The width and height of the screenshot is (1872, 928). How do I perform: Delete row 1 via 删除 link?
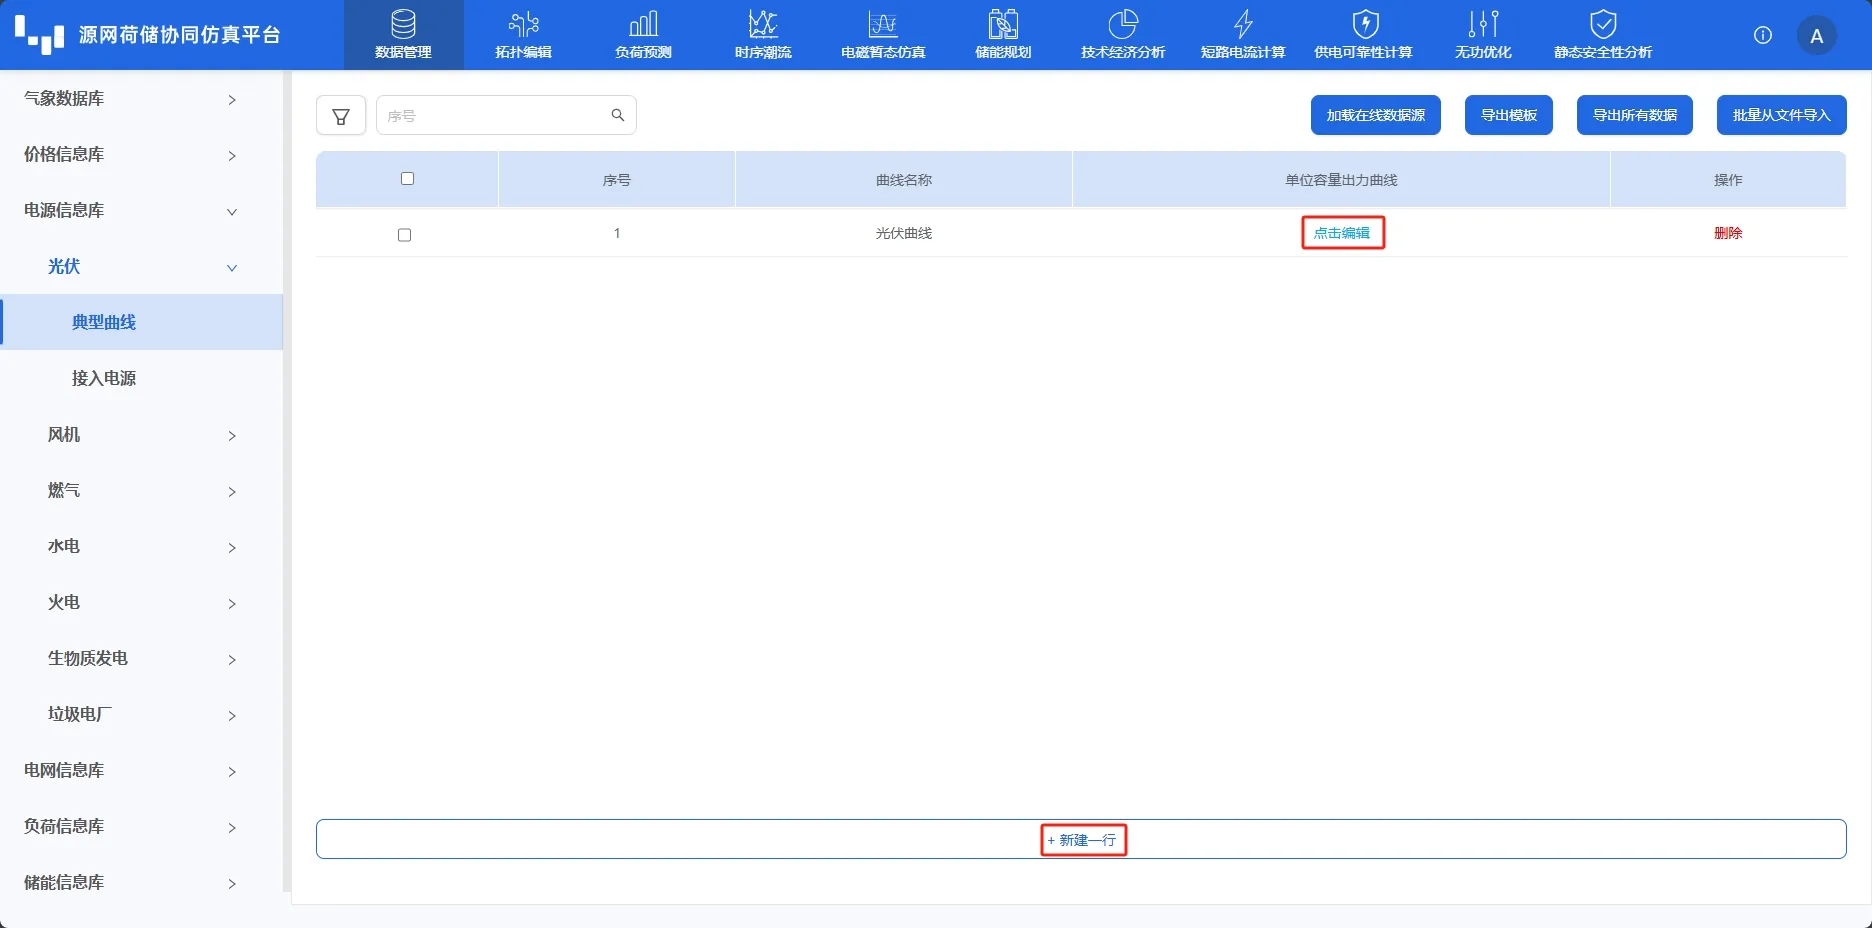tap(1728, 233)
